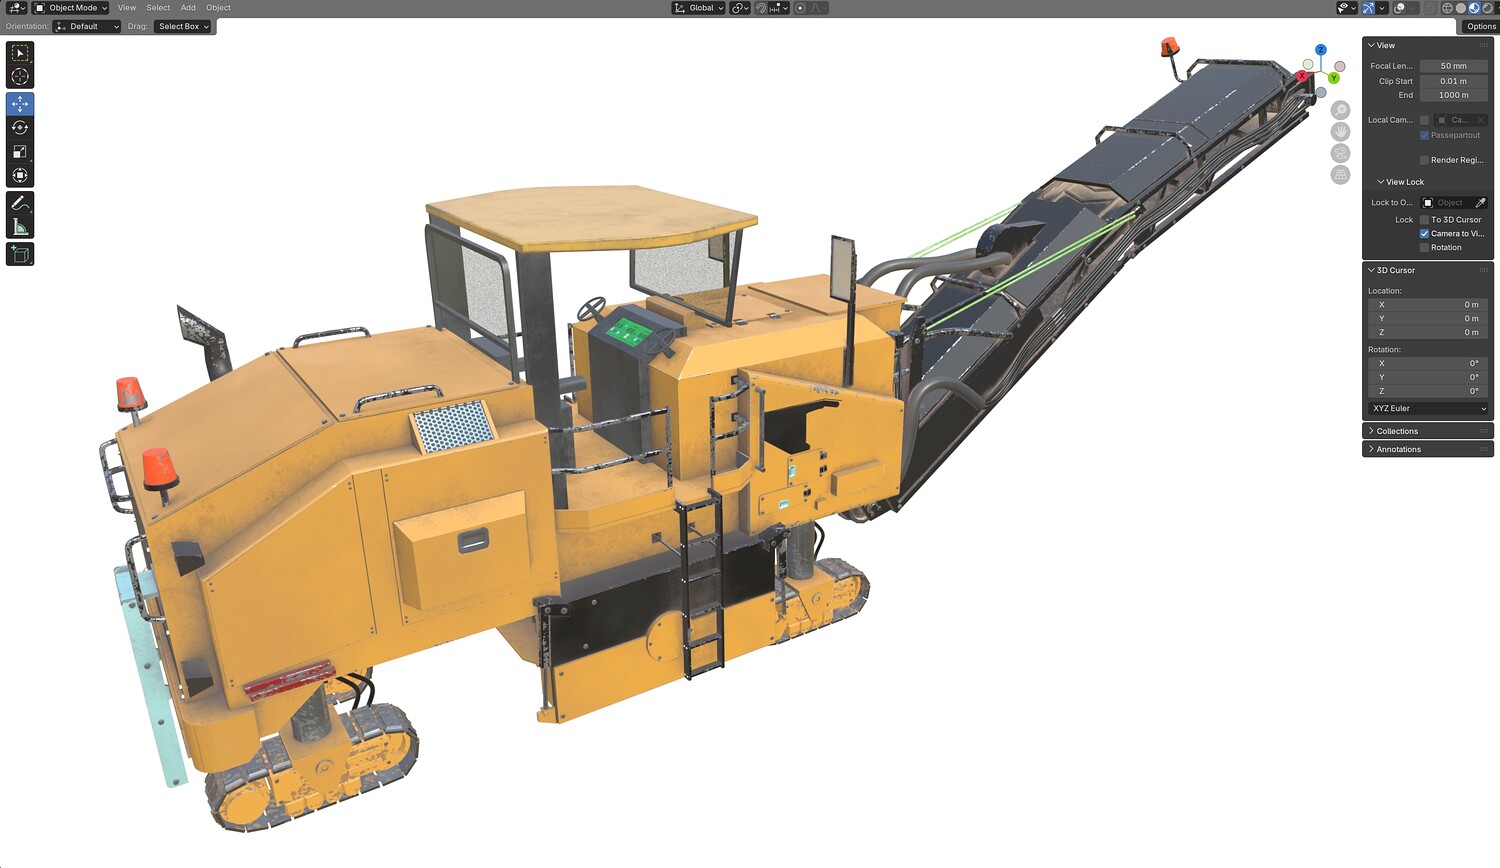Toggle camera view with camera icon
This screenshot has width=1500, height=868.
pyautogui.click(x=1341, y=153)
